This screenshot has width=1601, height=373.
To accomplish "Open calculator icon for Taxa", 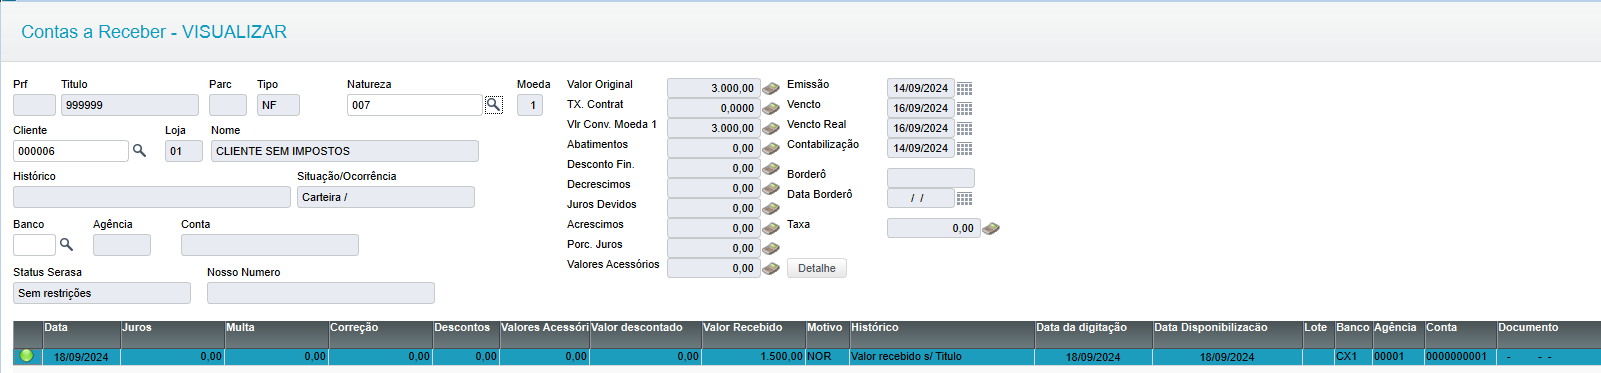I will click(991, 229).
